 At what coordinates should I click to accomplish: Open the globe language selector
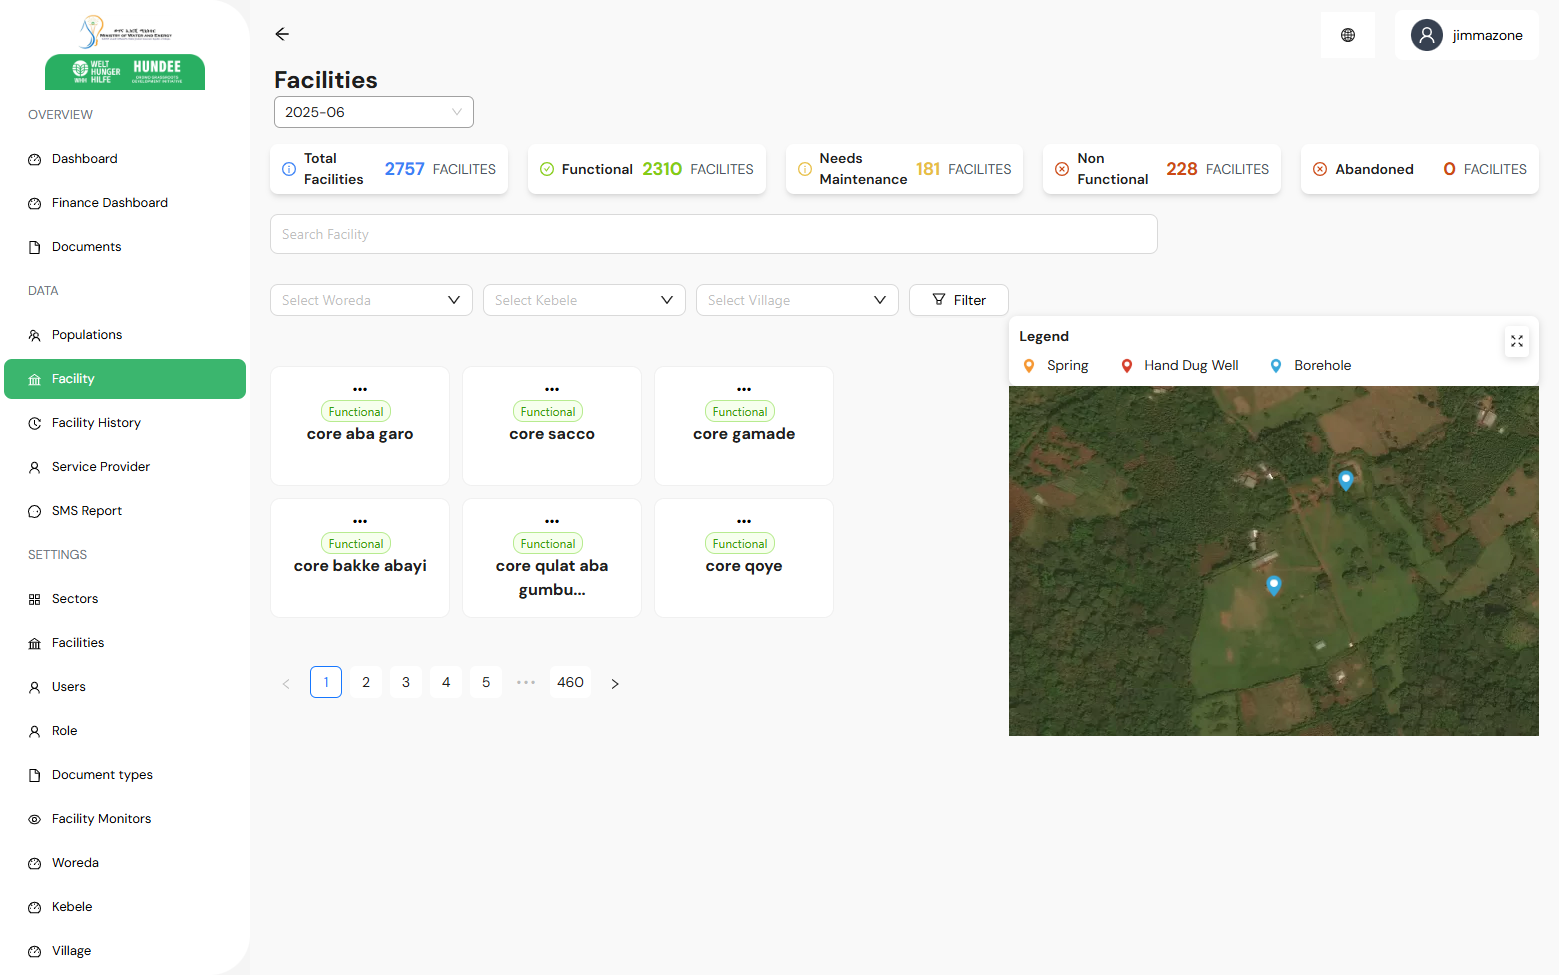point(1347,35)
